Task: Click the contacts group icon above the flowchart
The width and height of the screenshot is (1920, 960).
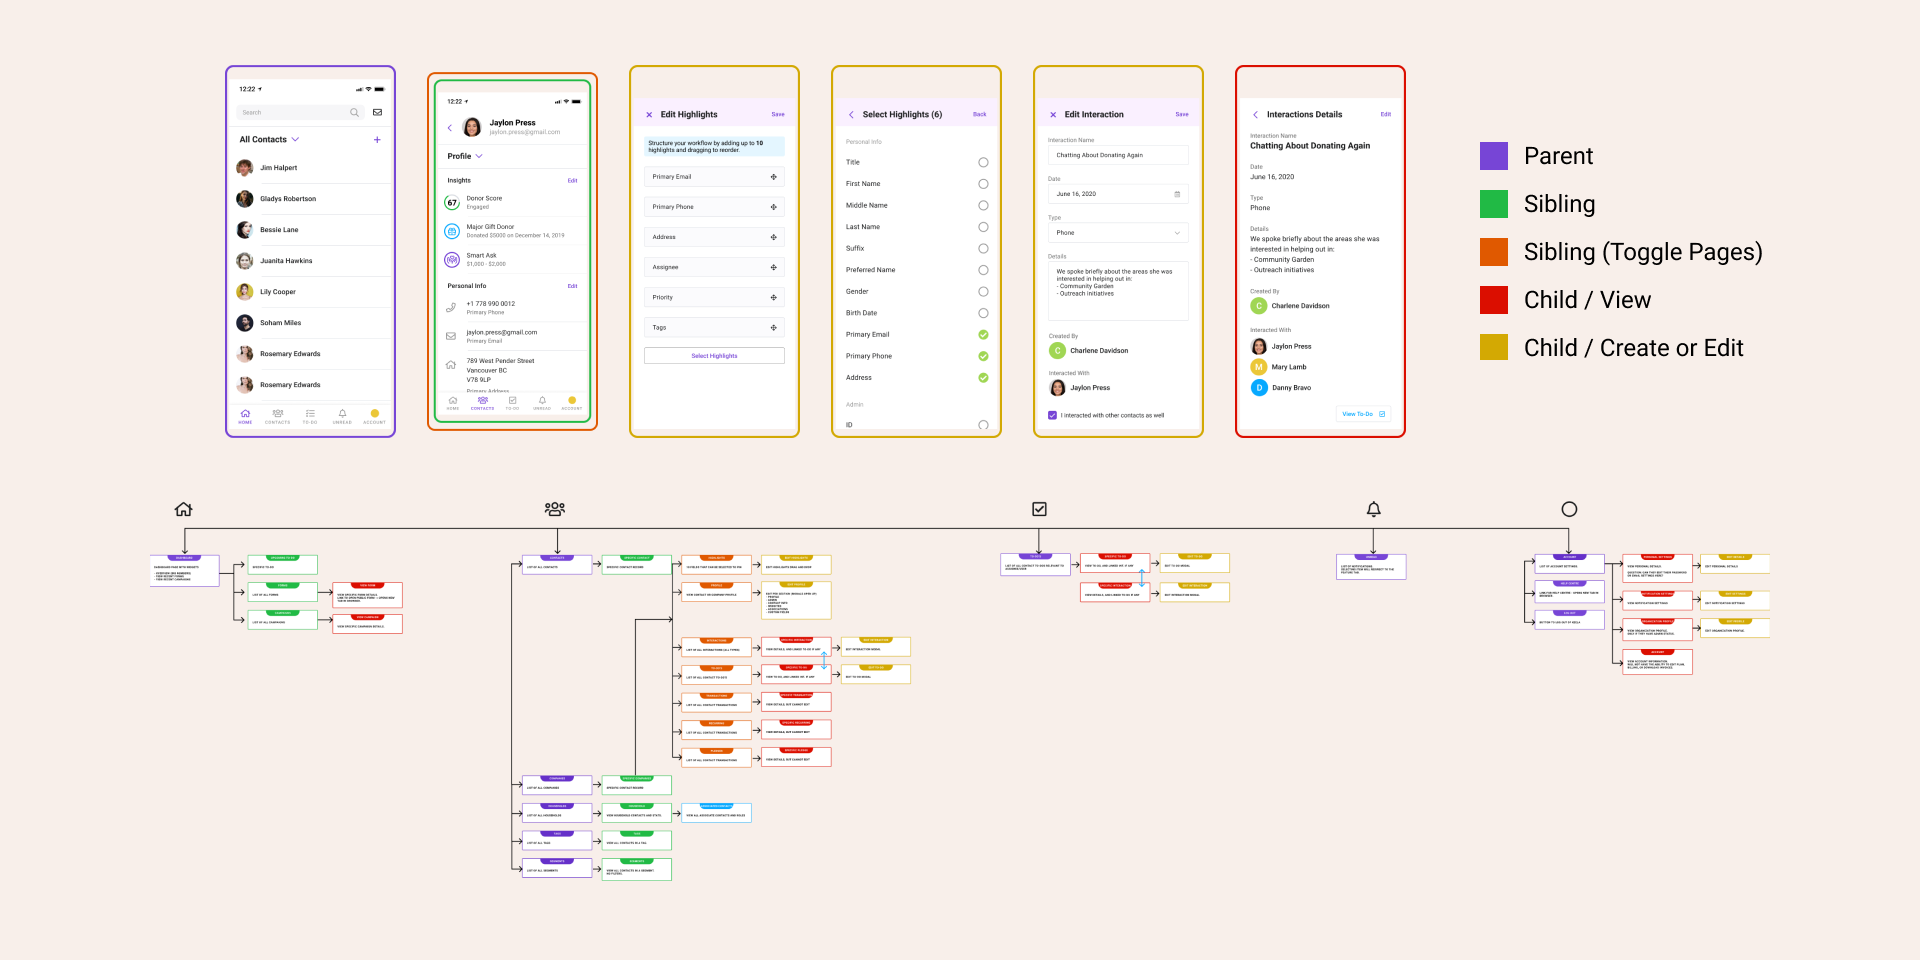Action: click(x=555, y=509)
